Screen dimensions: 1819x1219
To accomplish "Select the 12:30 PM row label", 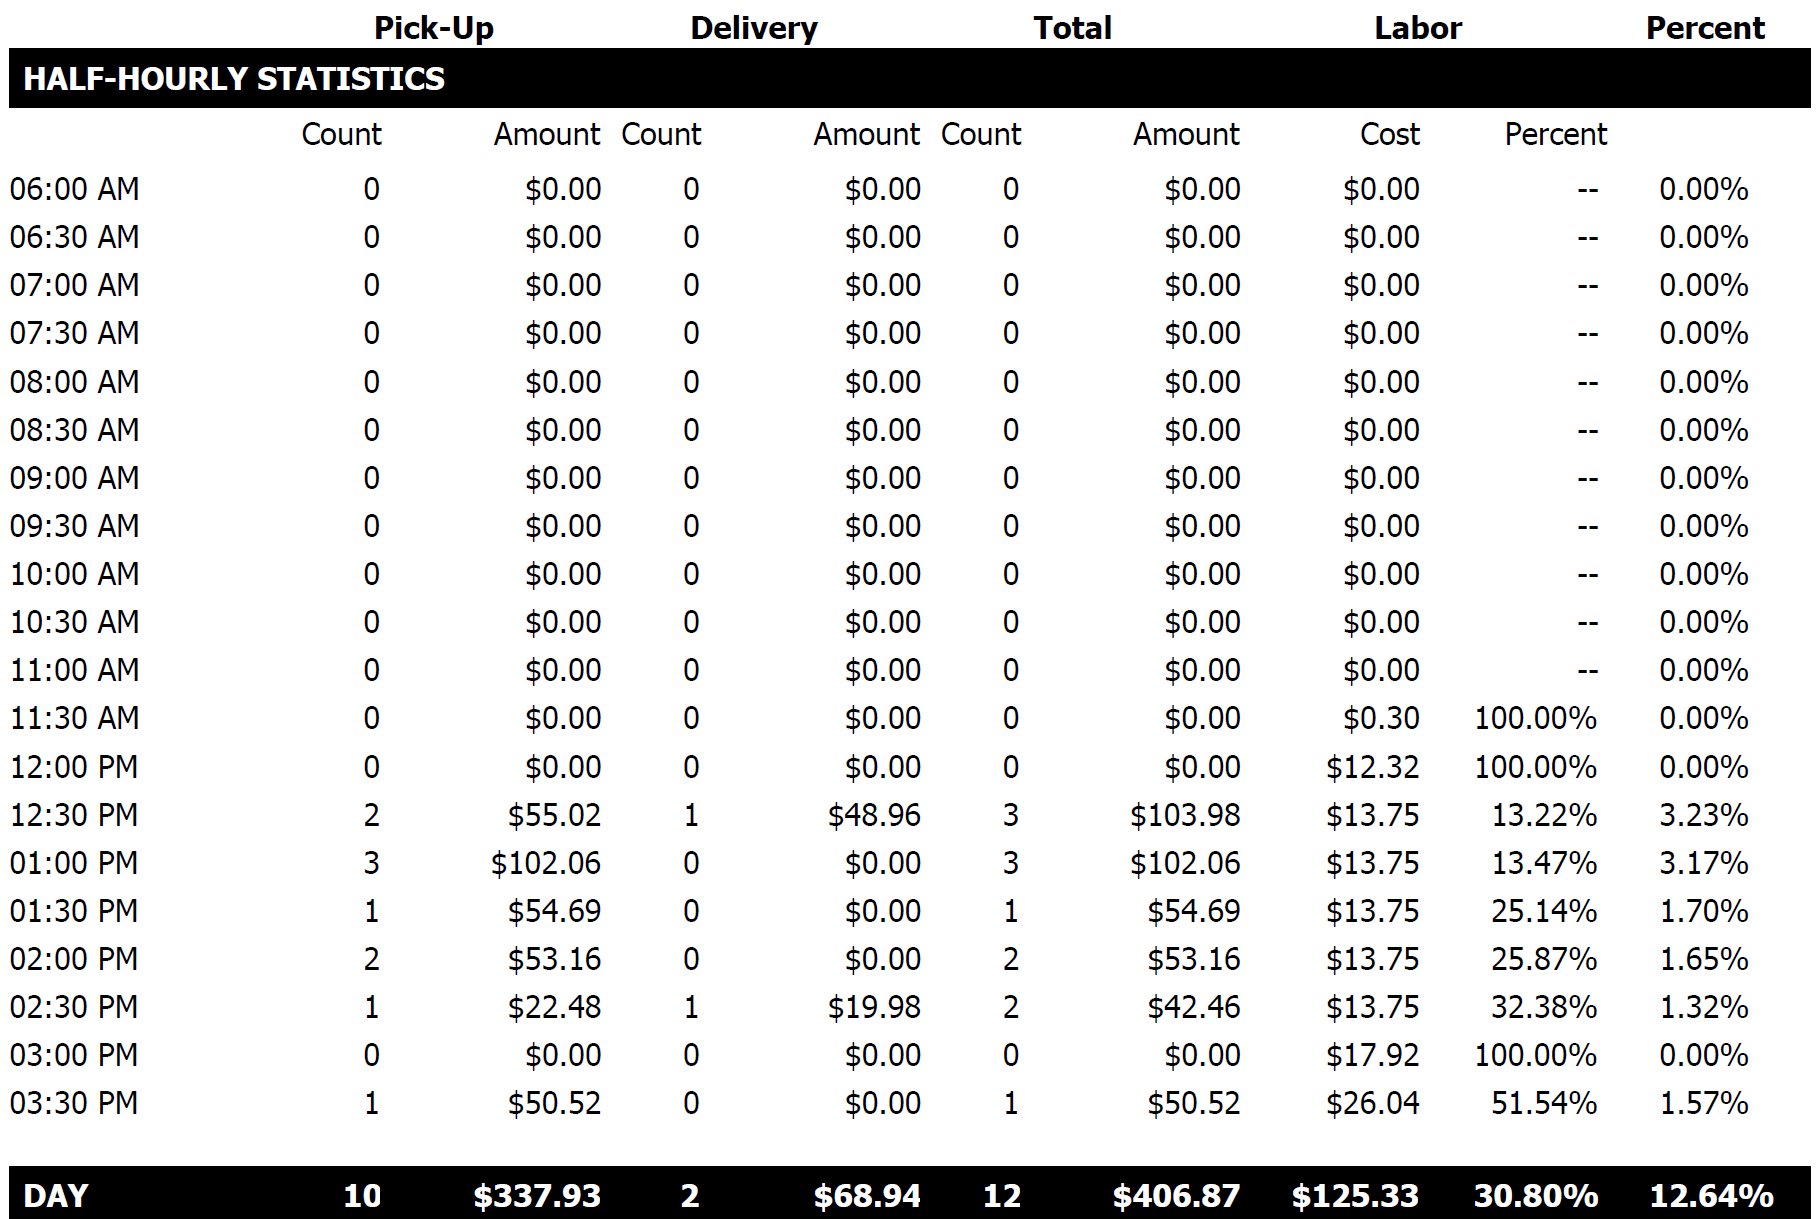I will (74, 815).
